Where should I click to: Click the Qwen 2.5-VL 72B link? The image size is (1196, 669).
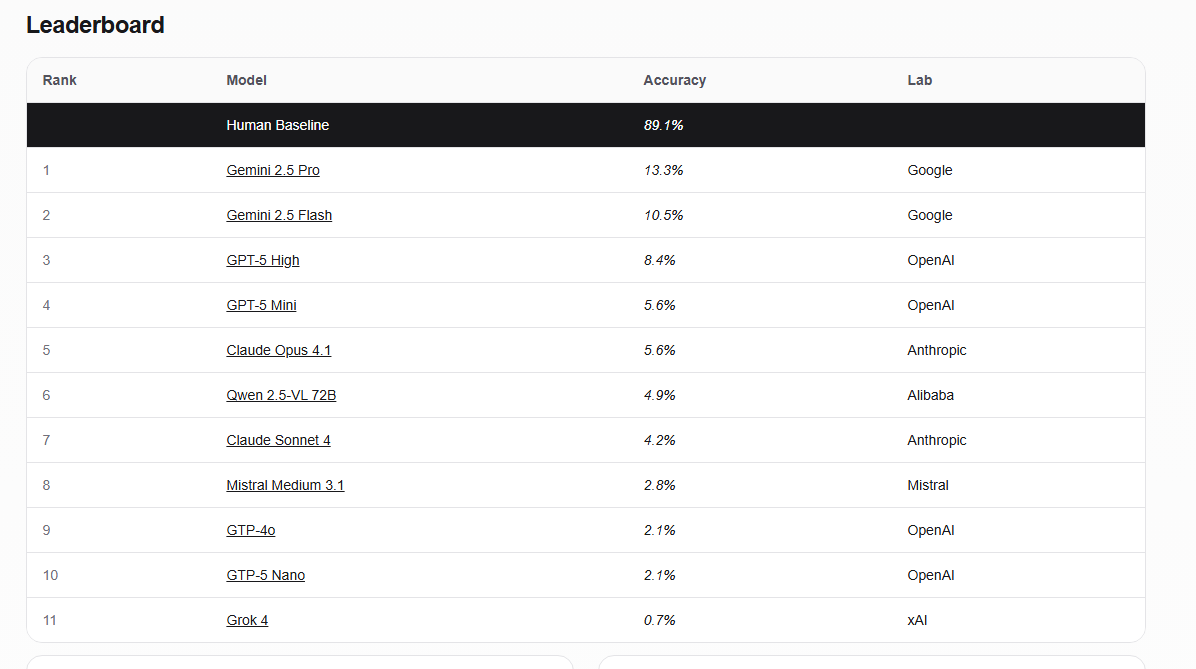tap(281, 395)
